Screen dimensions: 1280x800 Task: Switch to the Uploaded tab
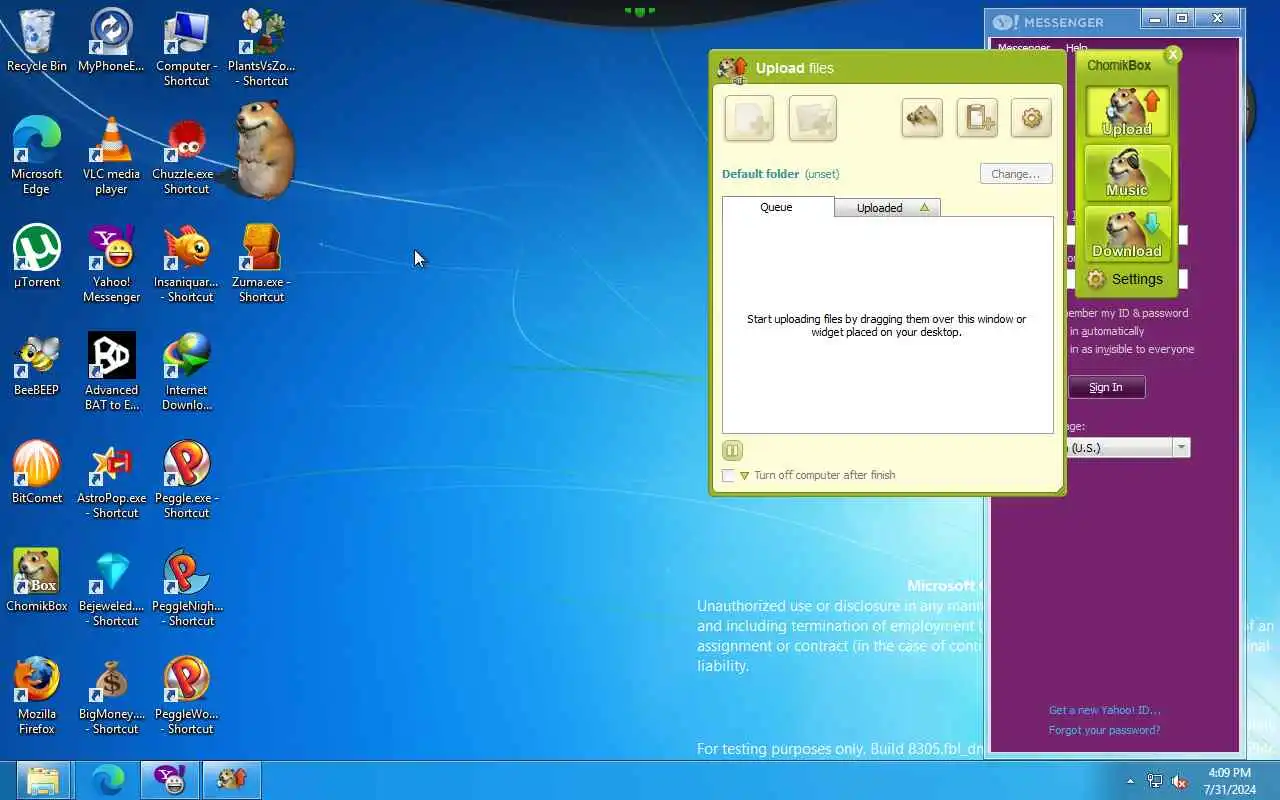coord(887,208)
